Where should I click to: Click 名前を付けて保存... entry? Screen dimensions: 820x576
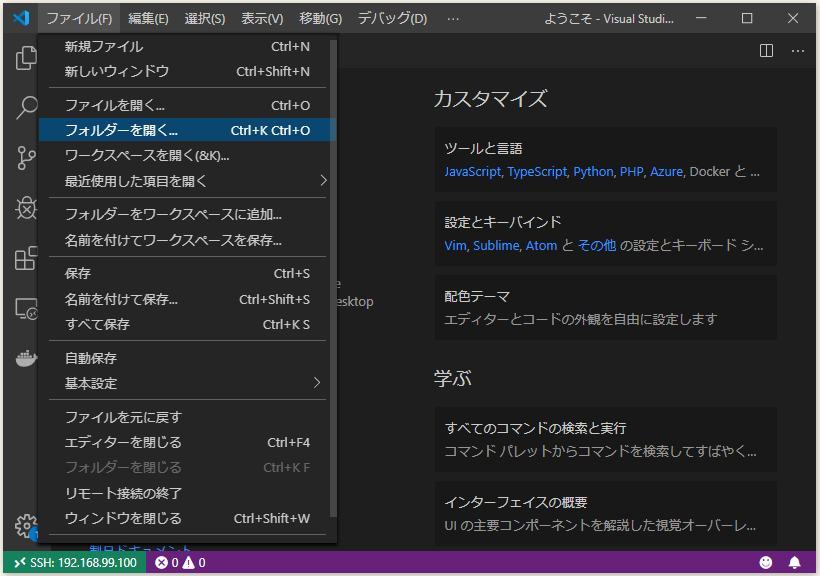pyautogui.click(x=187, y=299)
